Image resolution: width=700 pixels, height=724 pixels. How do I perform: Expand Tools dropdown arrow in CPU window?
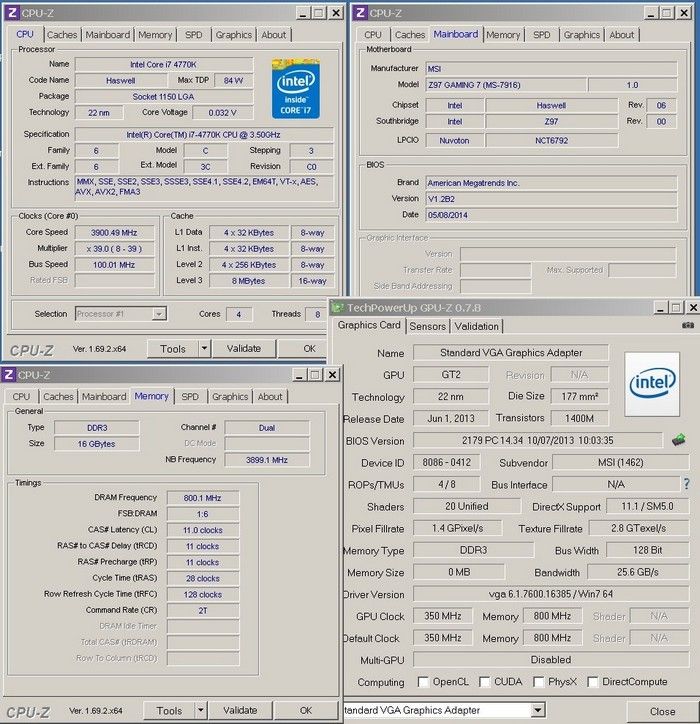(x=204, y=349)
